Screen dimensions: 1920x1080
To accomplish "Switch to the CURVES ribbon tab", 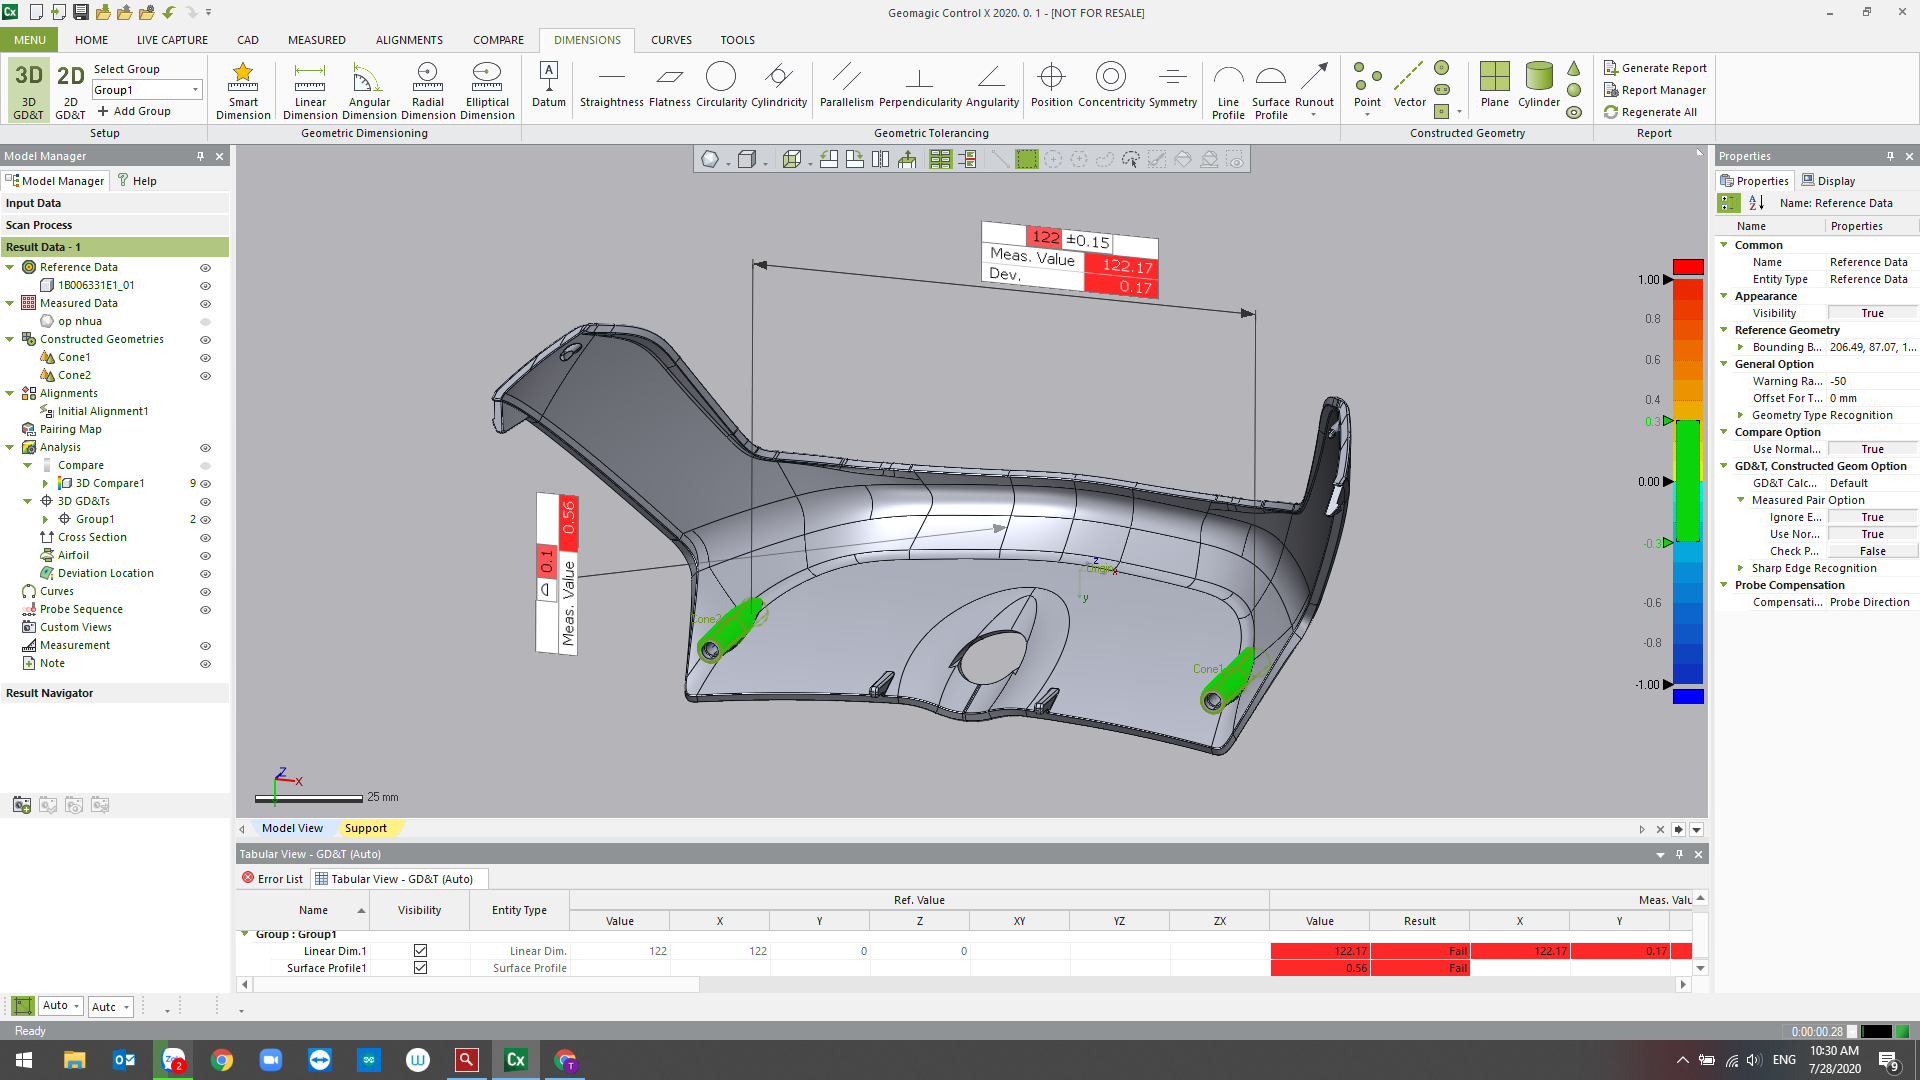I will tap(671, 40).
